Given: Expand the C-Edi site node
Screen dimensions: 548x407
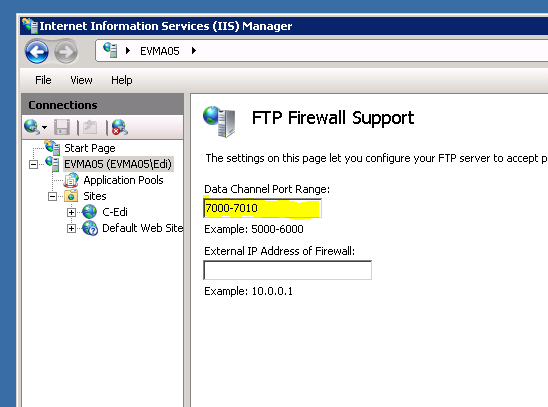Looking at the screenshot, I should 71,212.
